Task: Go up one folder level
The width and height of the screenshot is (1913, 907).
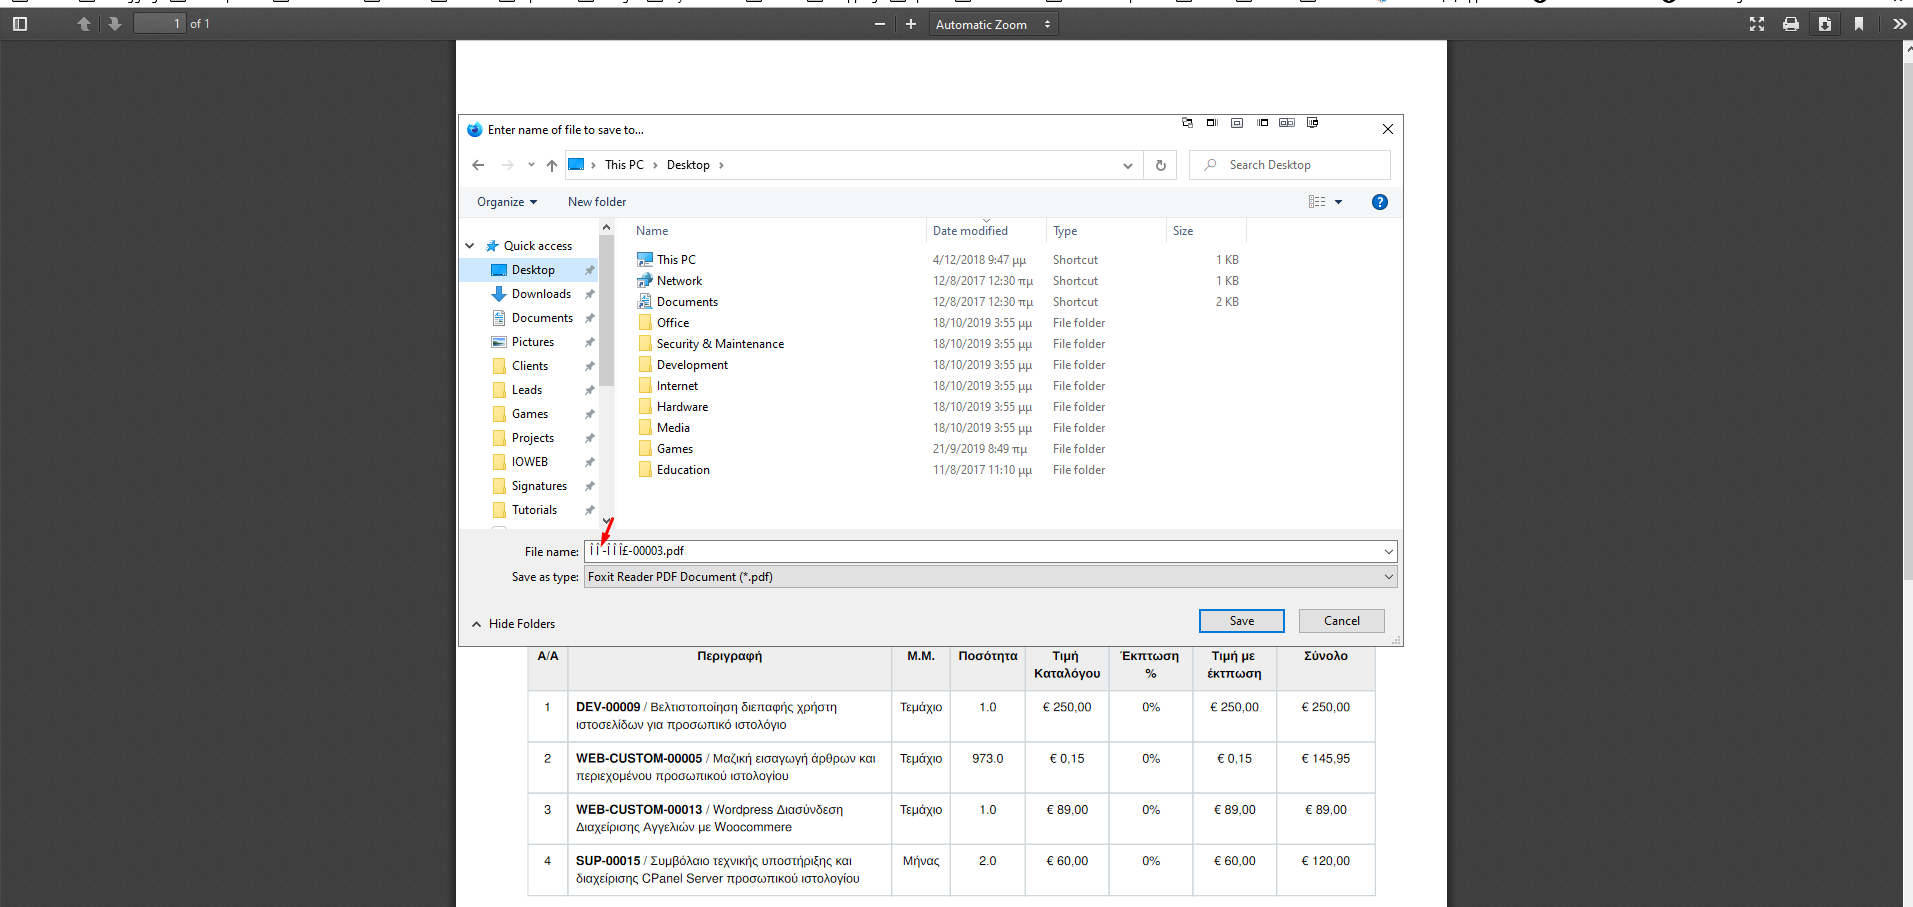Action: [552, 165]
